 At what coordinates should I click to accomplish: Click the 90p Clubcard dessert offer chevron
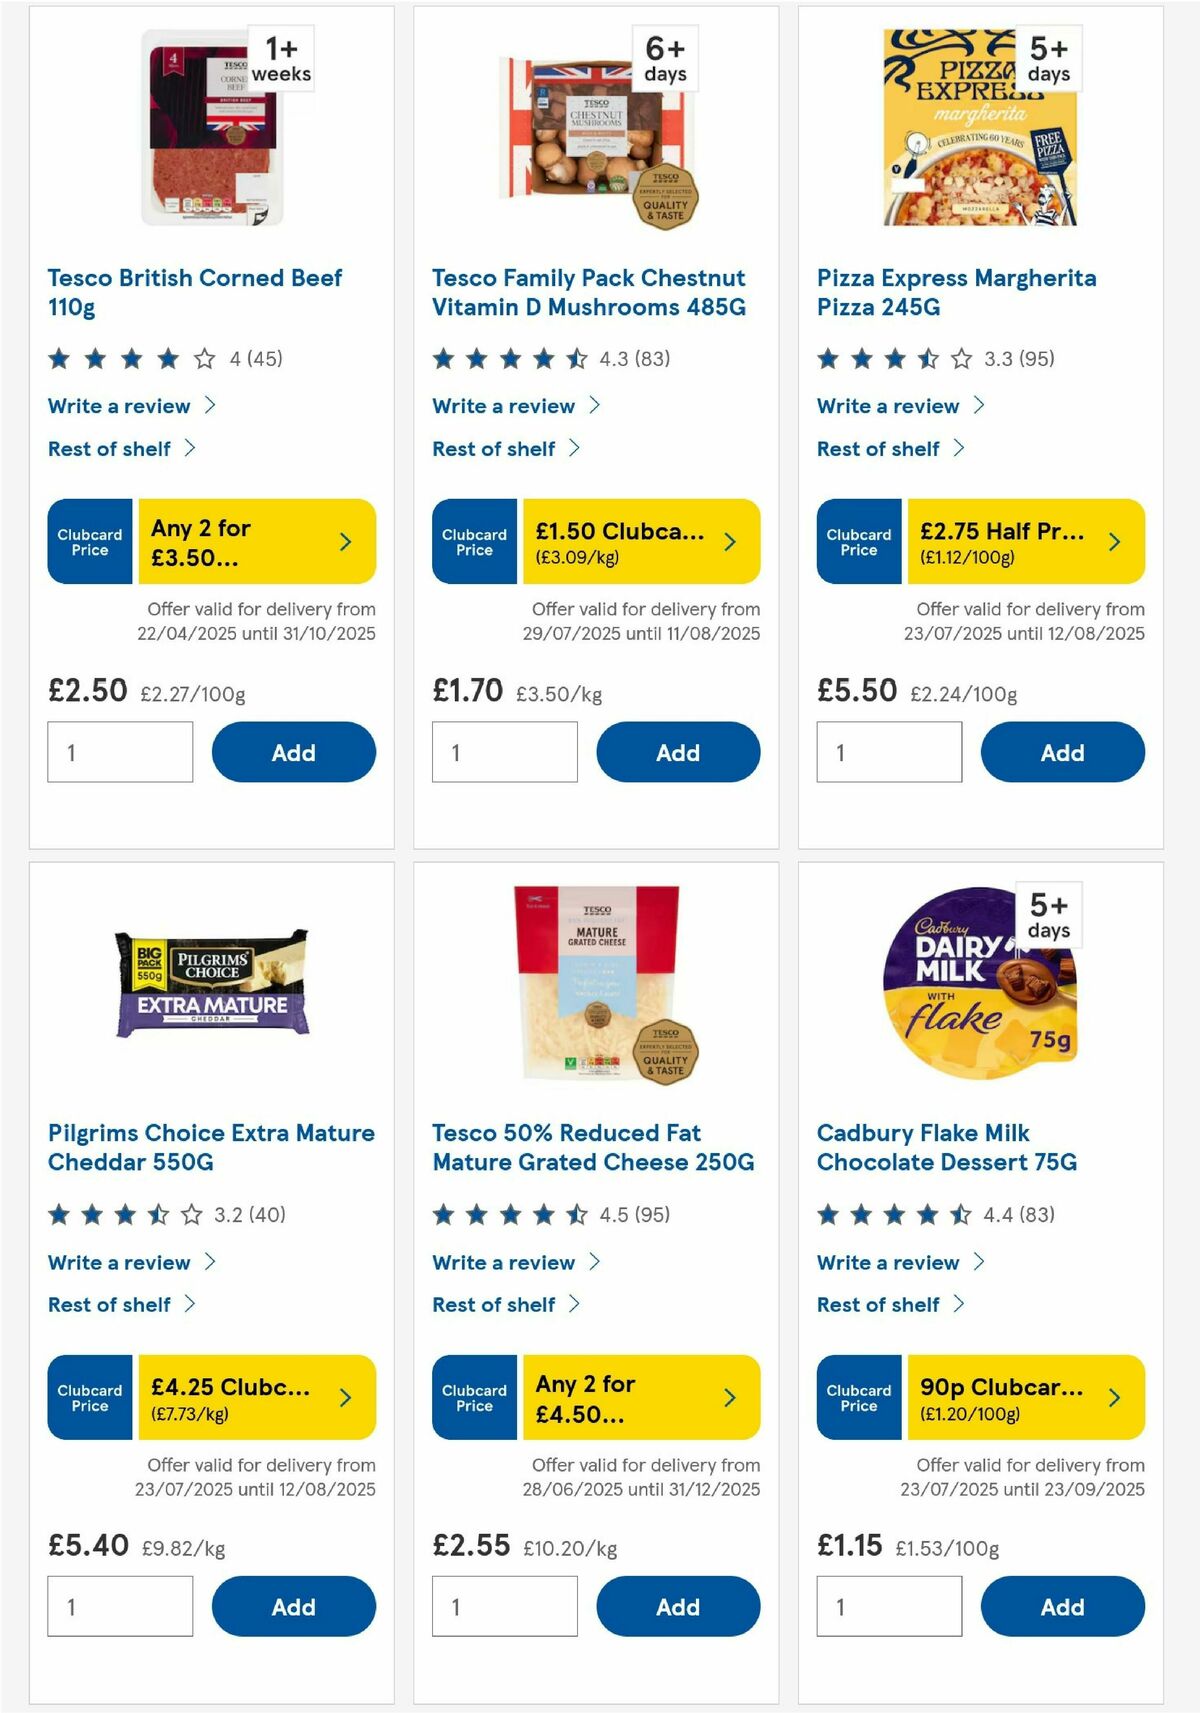1113,1398
